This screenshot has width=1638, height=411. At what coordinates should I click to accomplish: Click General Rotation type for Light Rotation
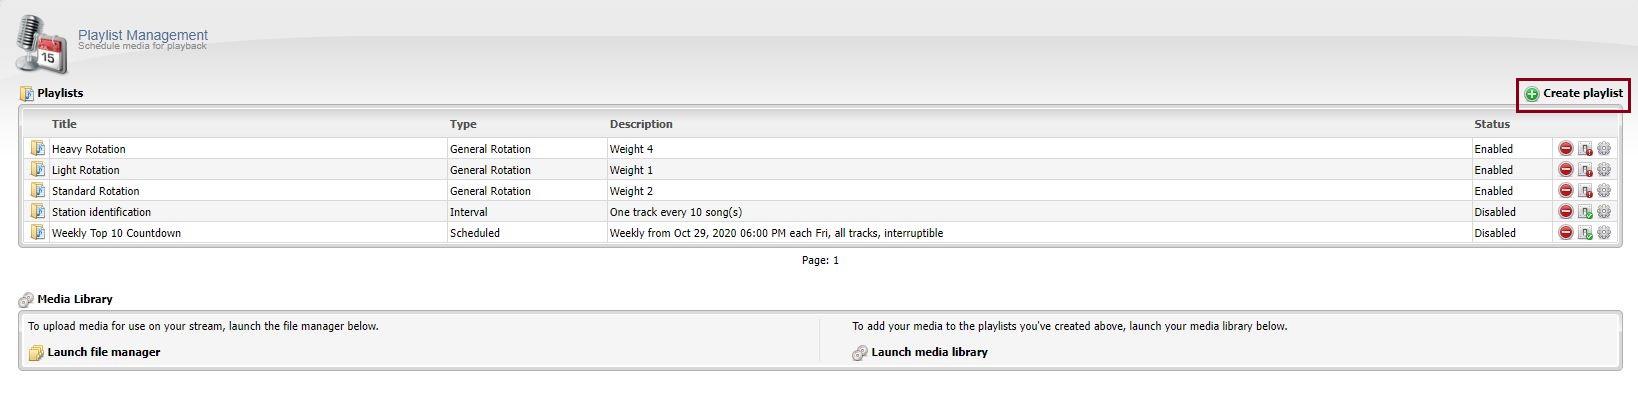pyautogui.click(x=490, y=170)
